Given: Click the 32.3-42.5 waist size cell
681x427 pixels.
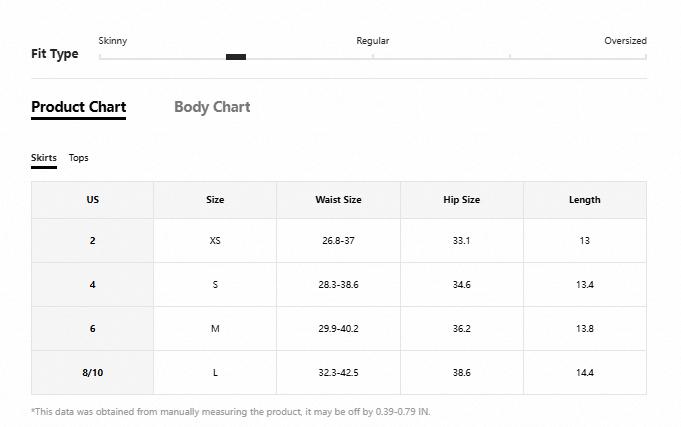Looking at the screenshot, I should click(x=338, y=372).
